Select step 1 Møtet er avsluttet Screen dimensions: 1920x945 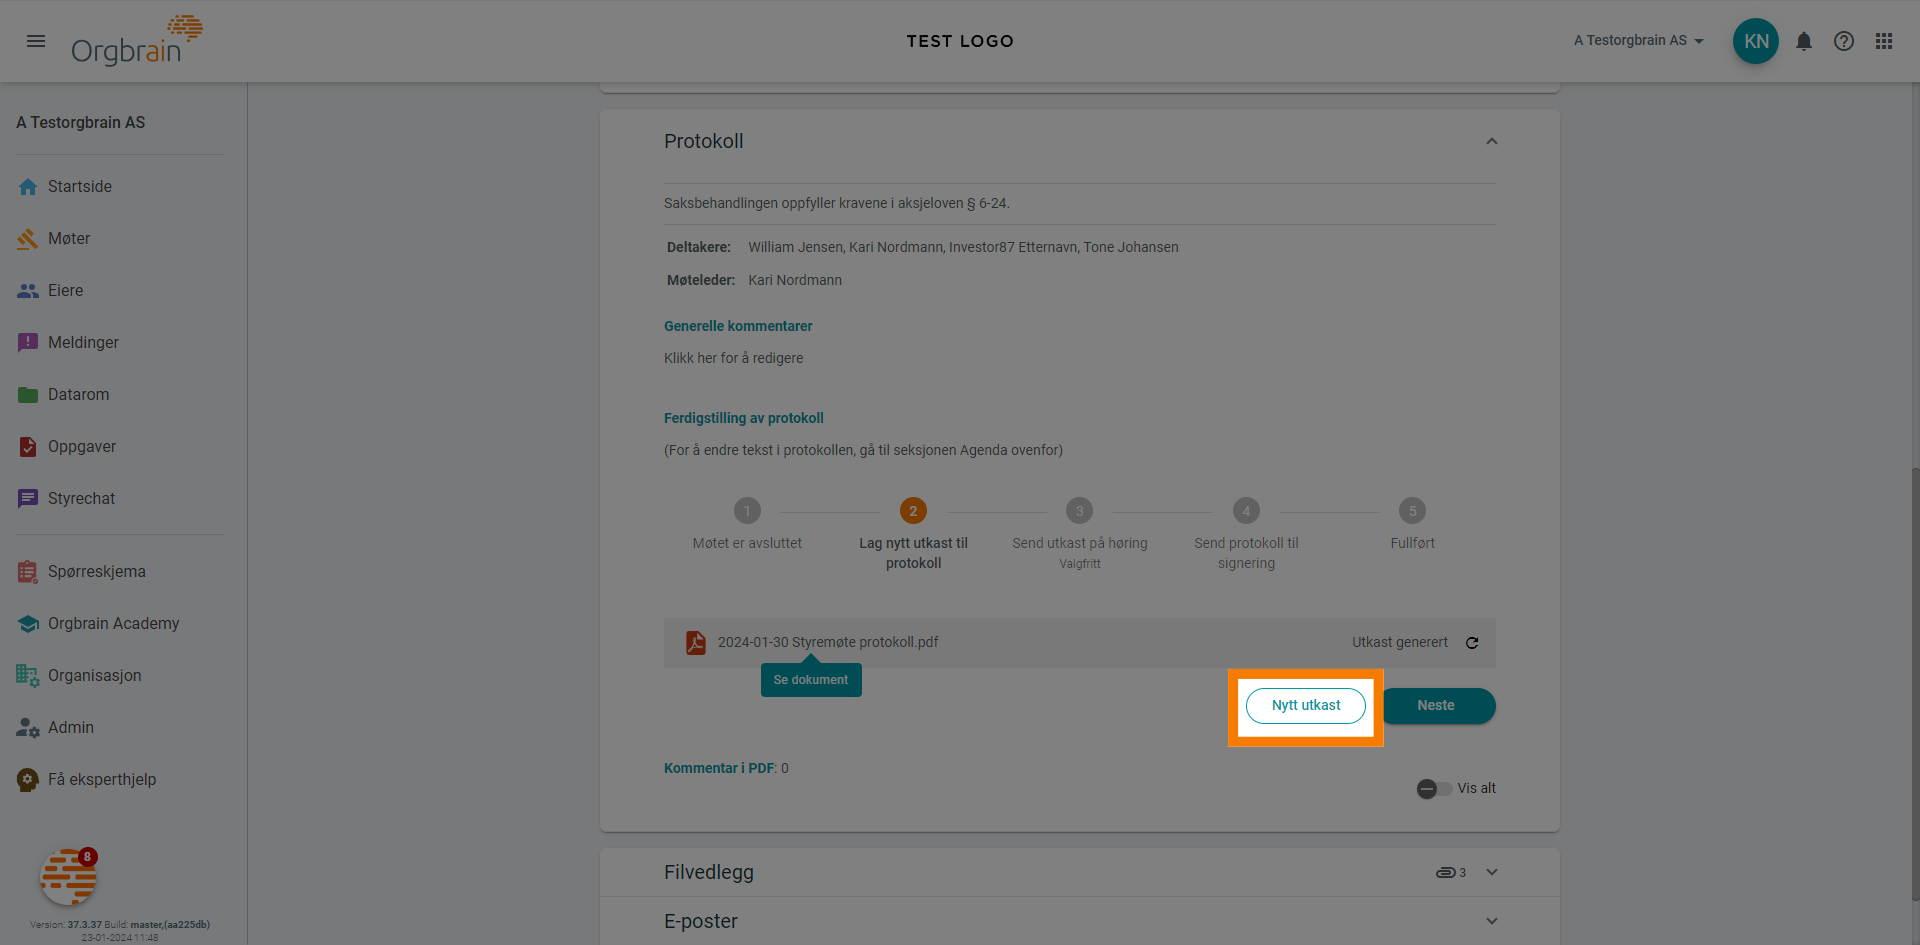click(747, 525)
